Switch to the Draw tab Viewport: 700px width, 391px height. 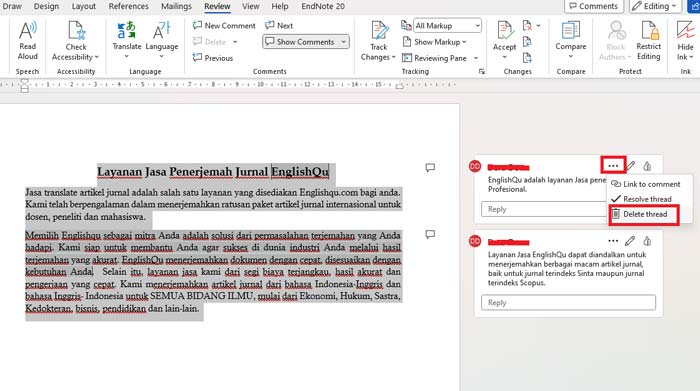tap(12, 6)
